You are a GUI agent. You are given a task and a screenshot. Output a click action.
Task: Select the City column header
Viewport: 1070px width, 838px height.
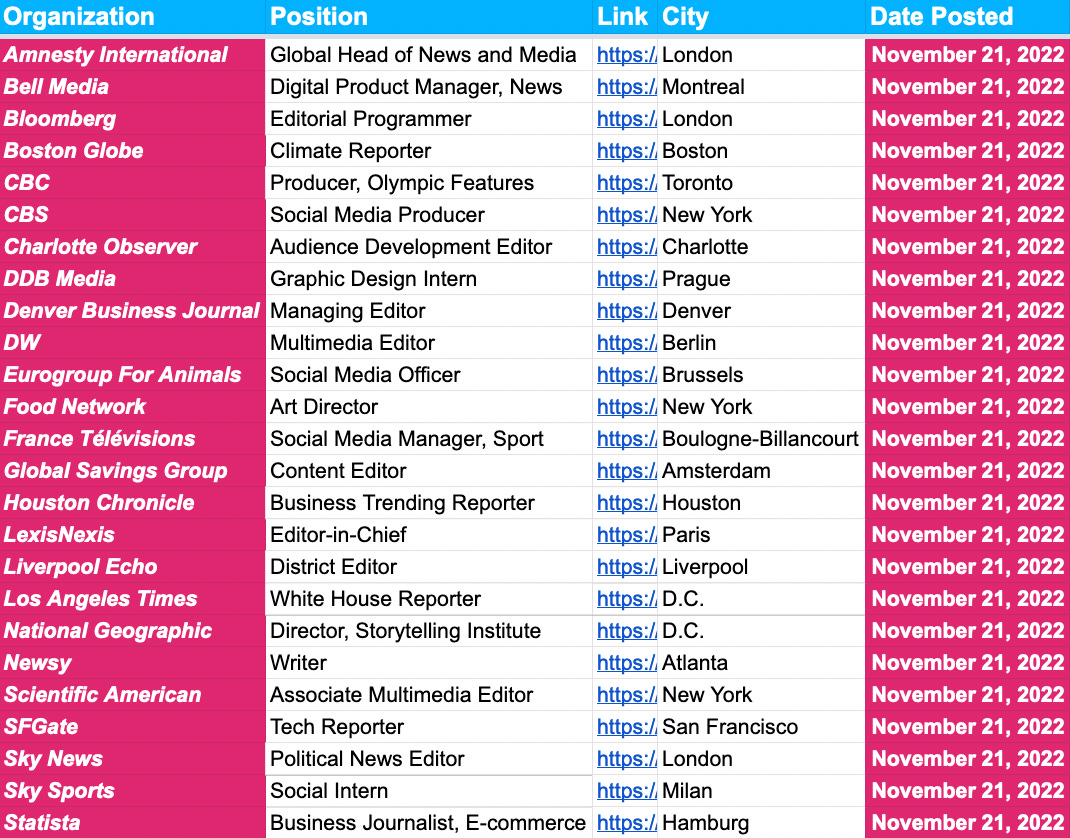click(x=761, y=16)
